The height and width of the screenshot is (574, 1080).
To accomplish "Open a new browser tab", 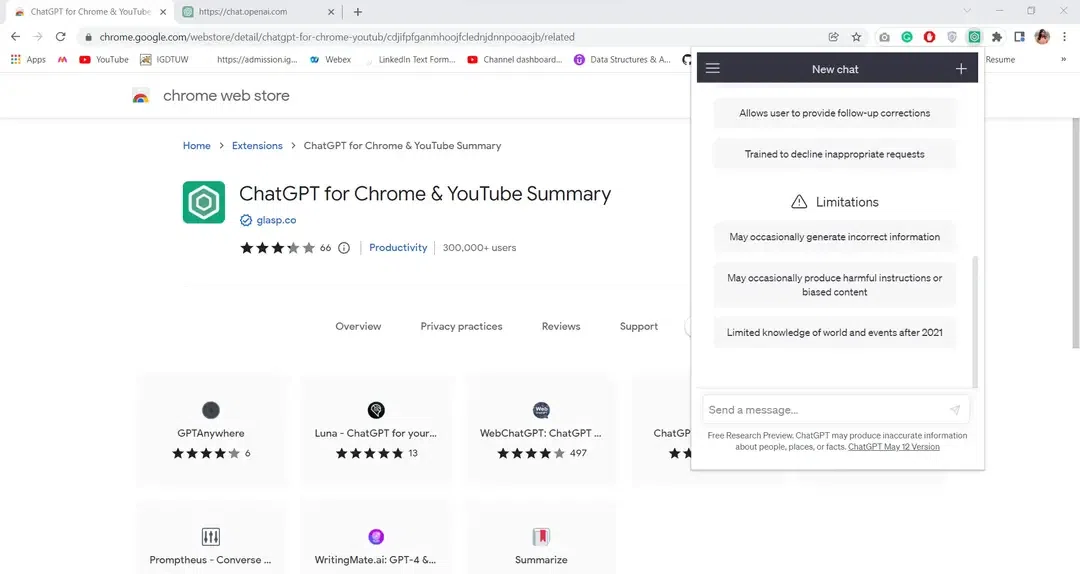I will click(357, 12).
